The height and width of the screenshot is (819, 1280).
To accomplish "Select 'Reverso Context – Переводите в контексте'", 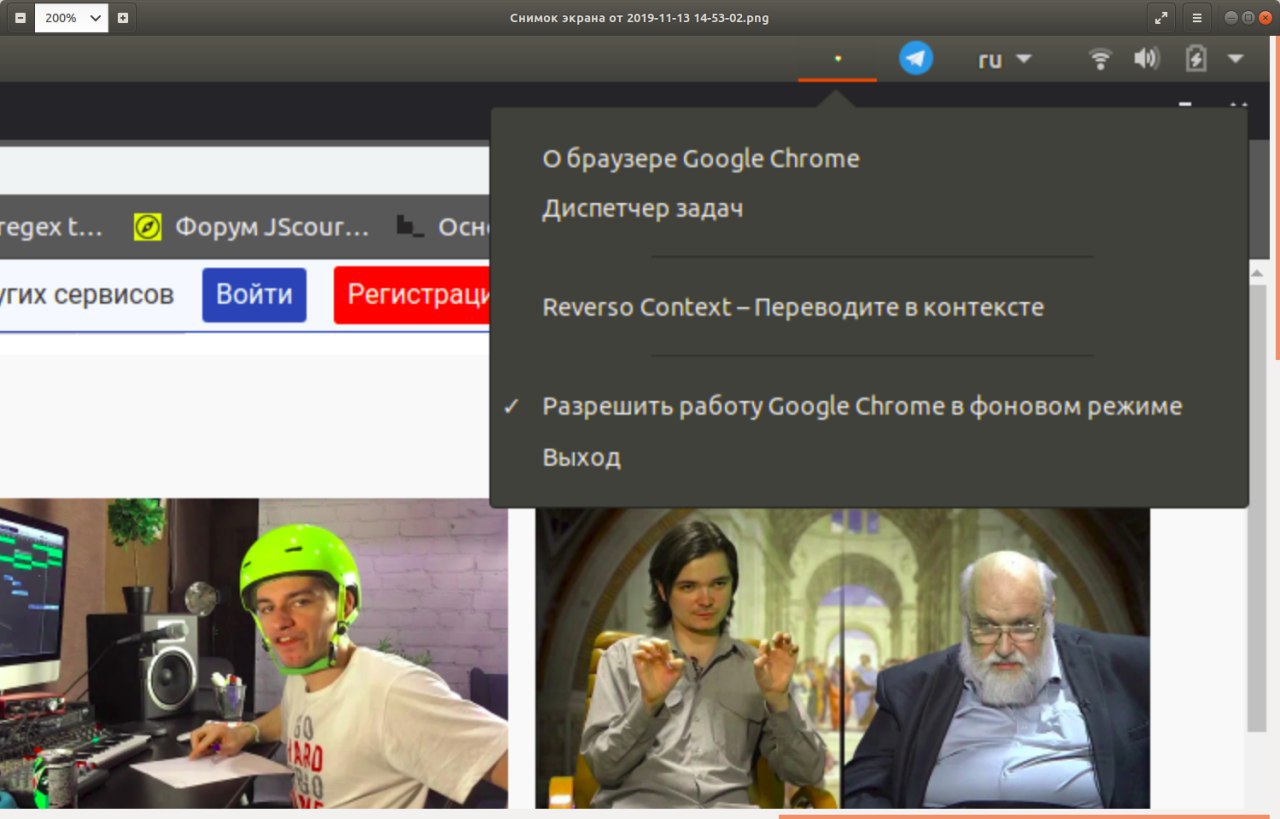I will tap(793, 307).
